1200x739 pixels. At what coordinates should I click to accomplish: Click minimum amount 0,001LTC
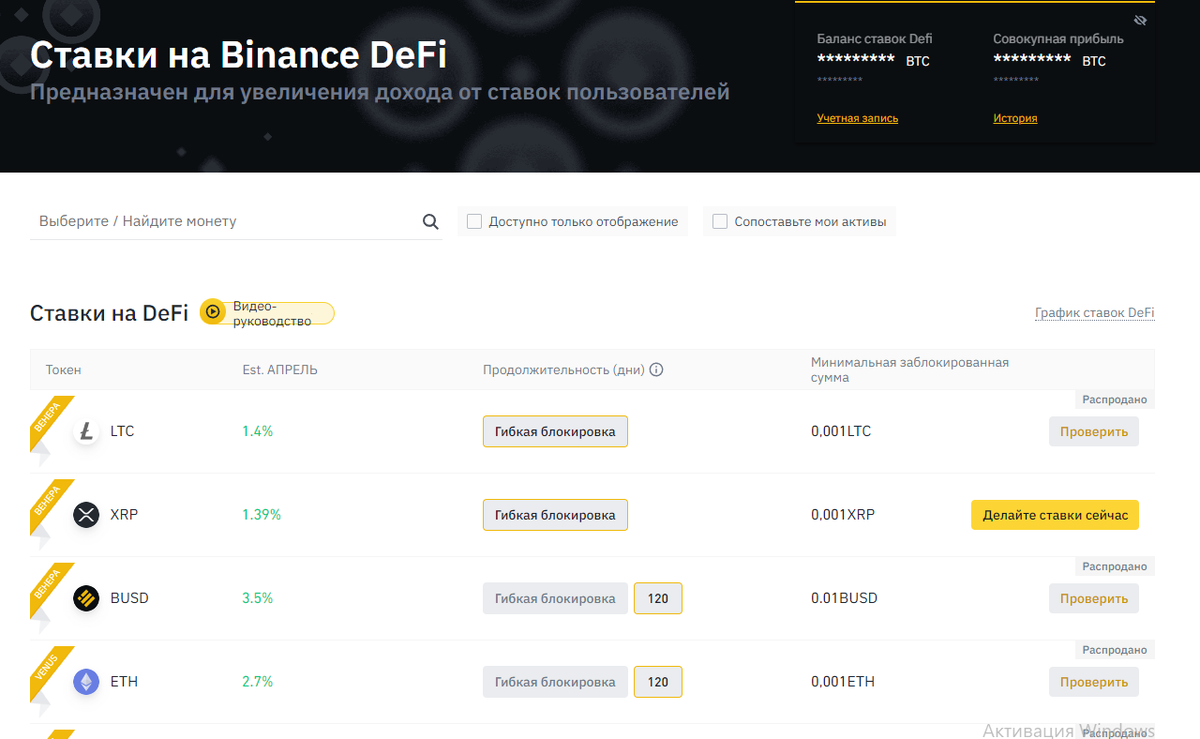coord(841,432)
